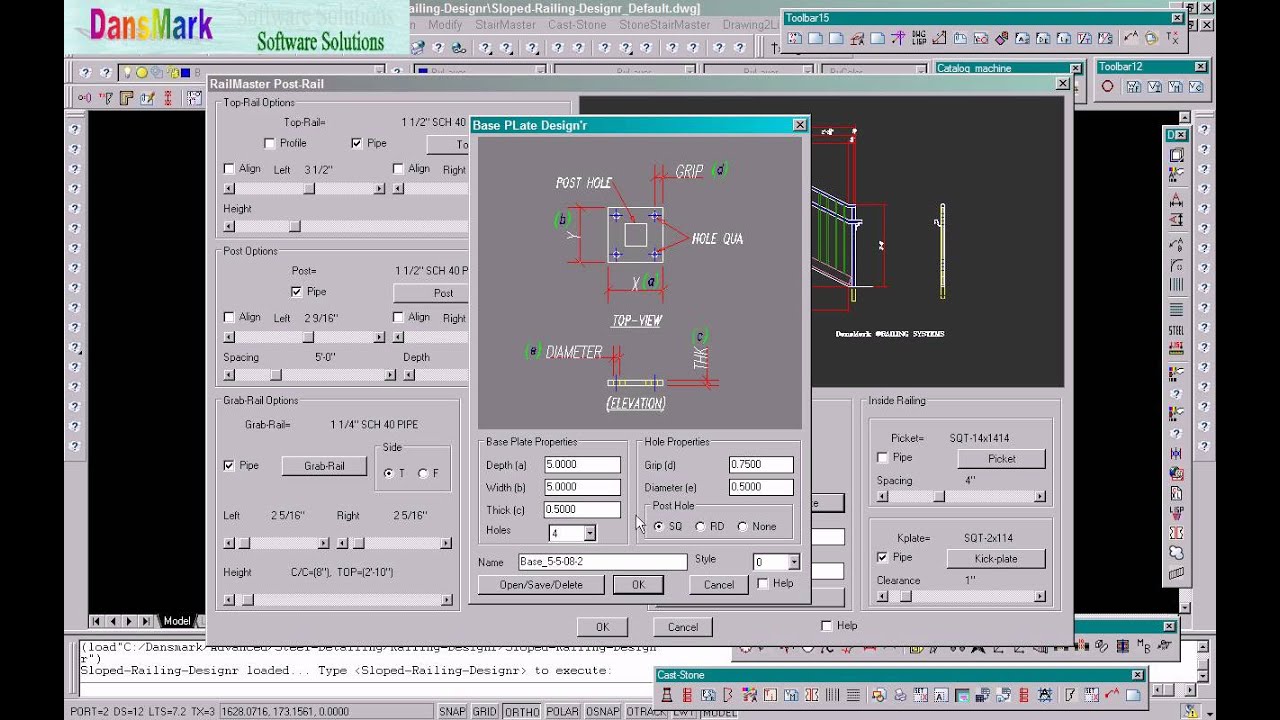Click the right arrow of the Picket Spacing slider
Screen dimensions: 1280x720
(x=1040, y=497)
